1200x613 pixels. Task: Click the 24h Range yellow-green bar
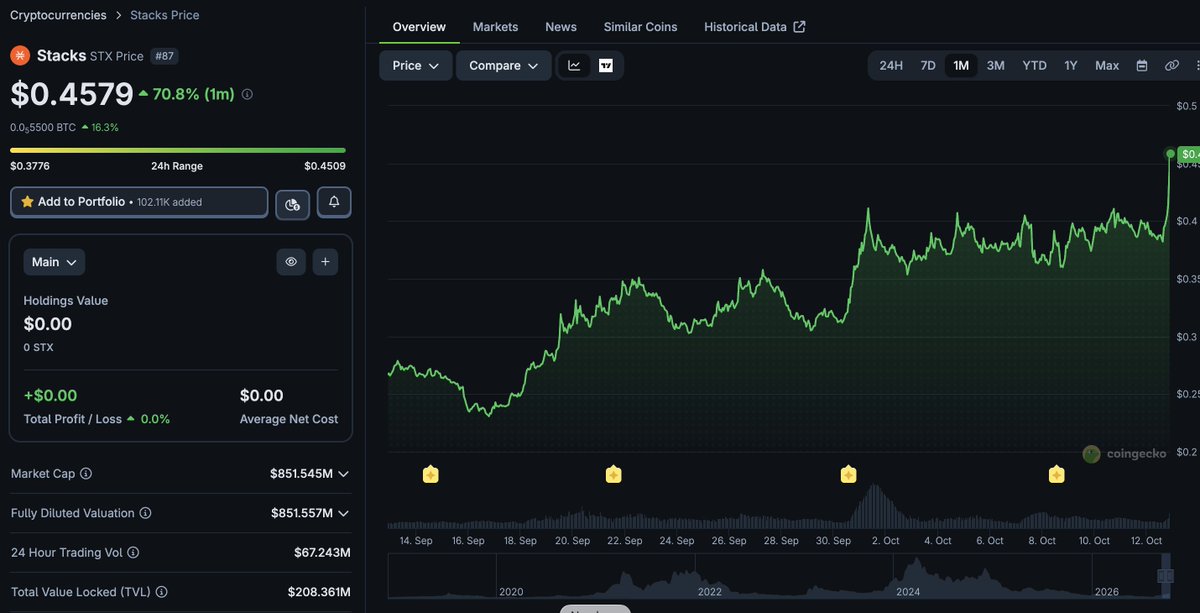point(178,150)
